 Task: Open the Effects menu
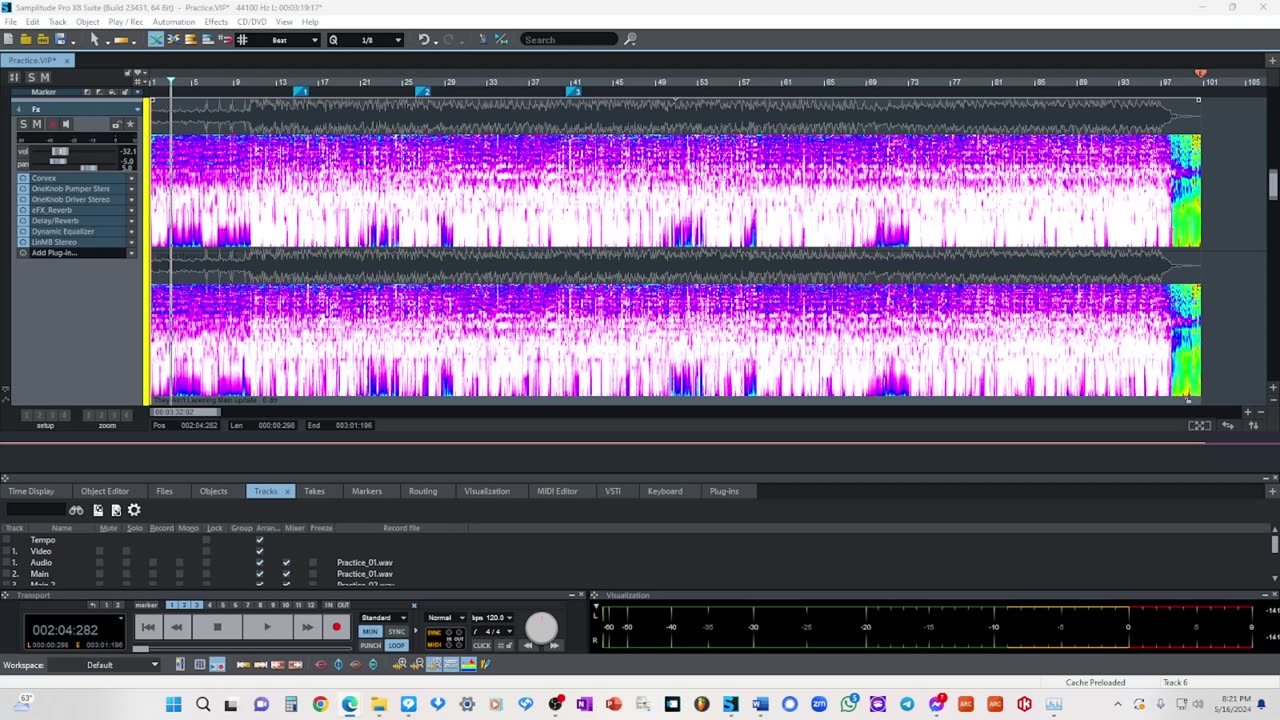point(216,22)
